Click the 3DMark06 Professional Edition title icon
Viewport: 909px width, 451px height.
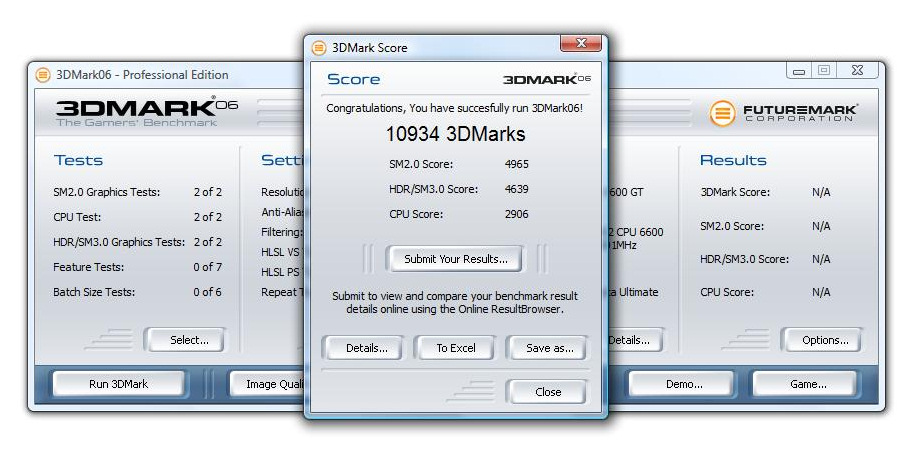point(43,74)
